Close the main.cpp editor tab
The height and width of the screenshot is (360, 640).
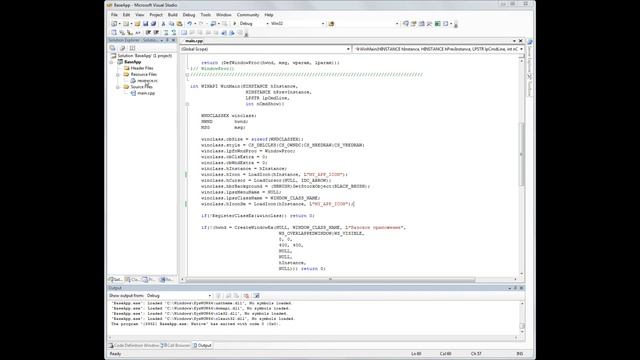click(520, 41)
